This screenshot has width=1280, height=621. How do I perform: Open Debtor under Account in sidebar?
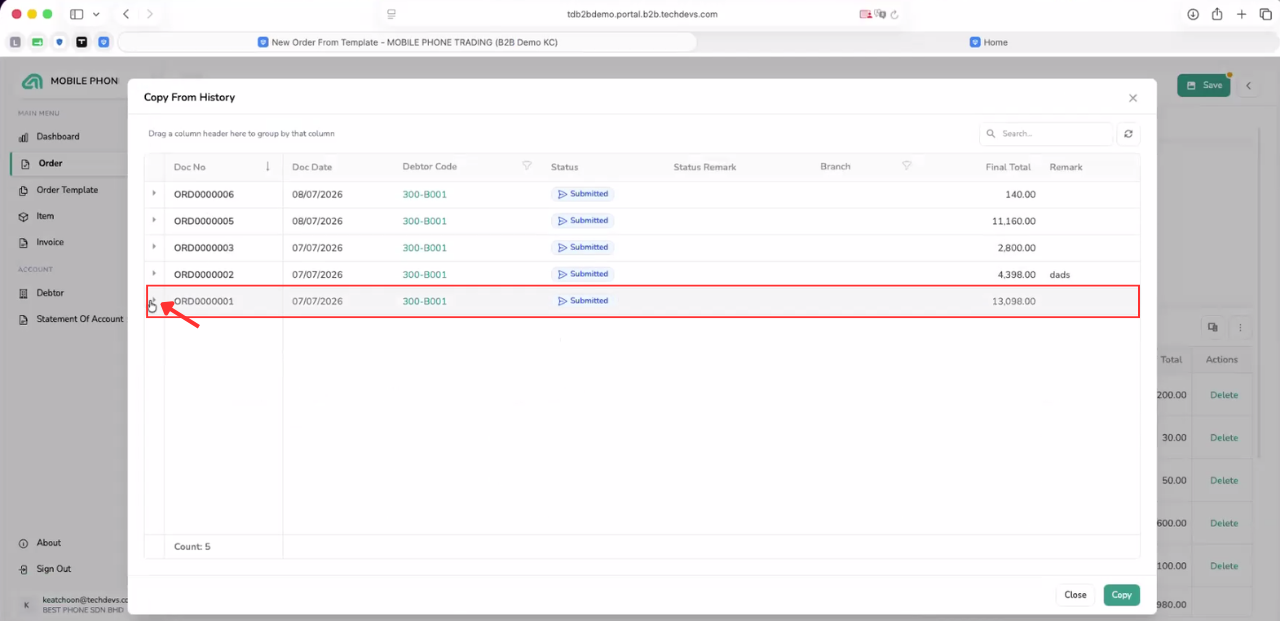click(50, 293)
